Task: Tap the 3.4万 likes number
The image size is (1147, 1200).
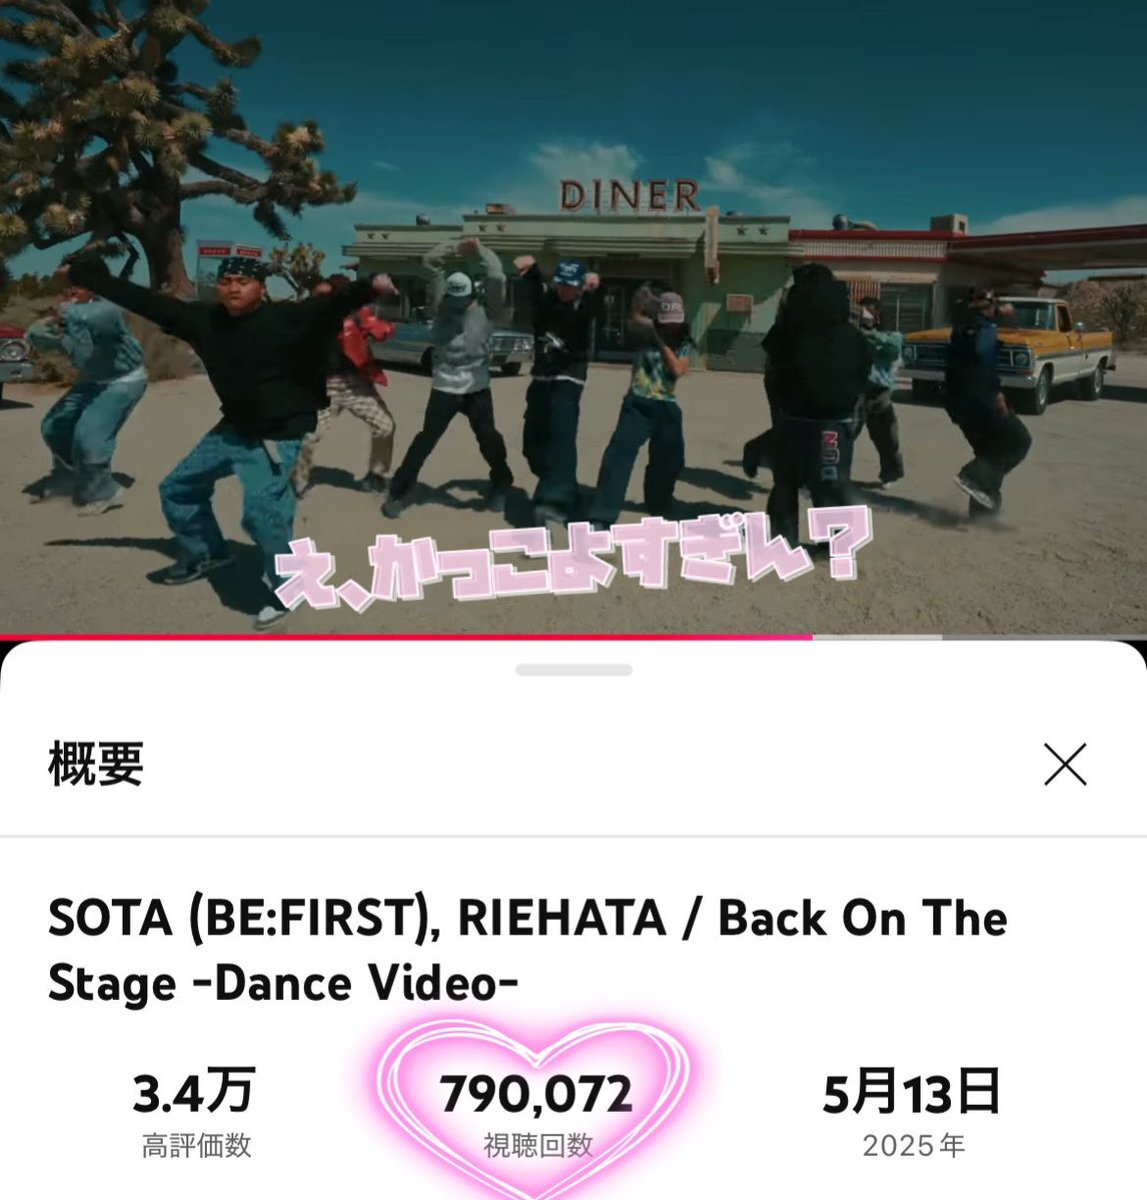Action: click(x=195, y=1091)
